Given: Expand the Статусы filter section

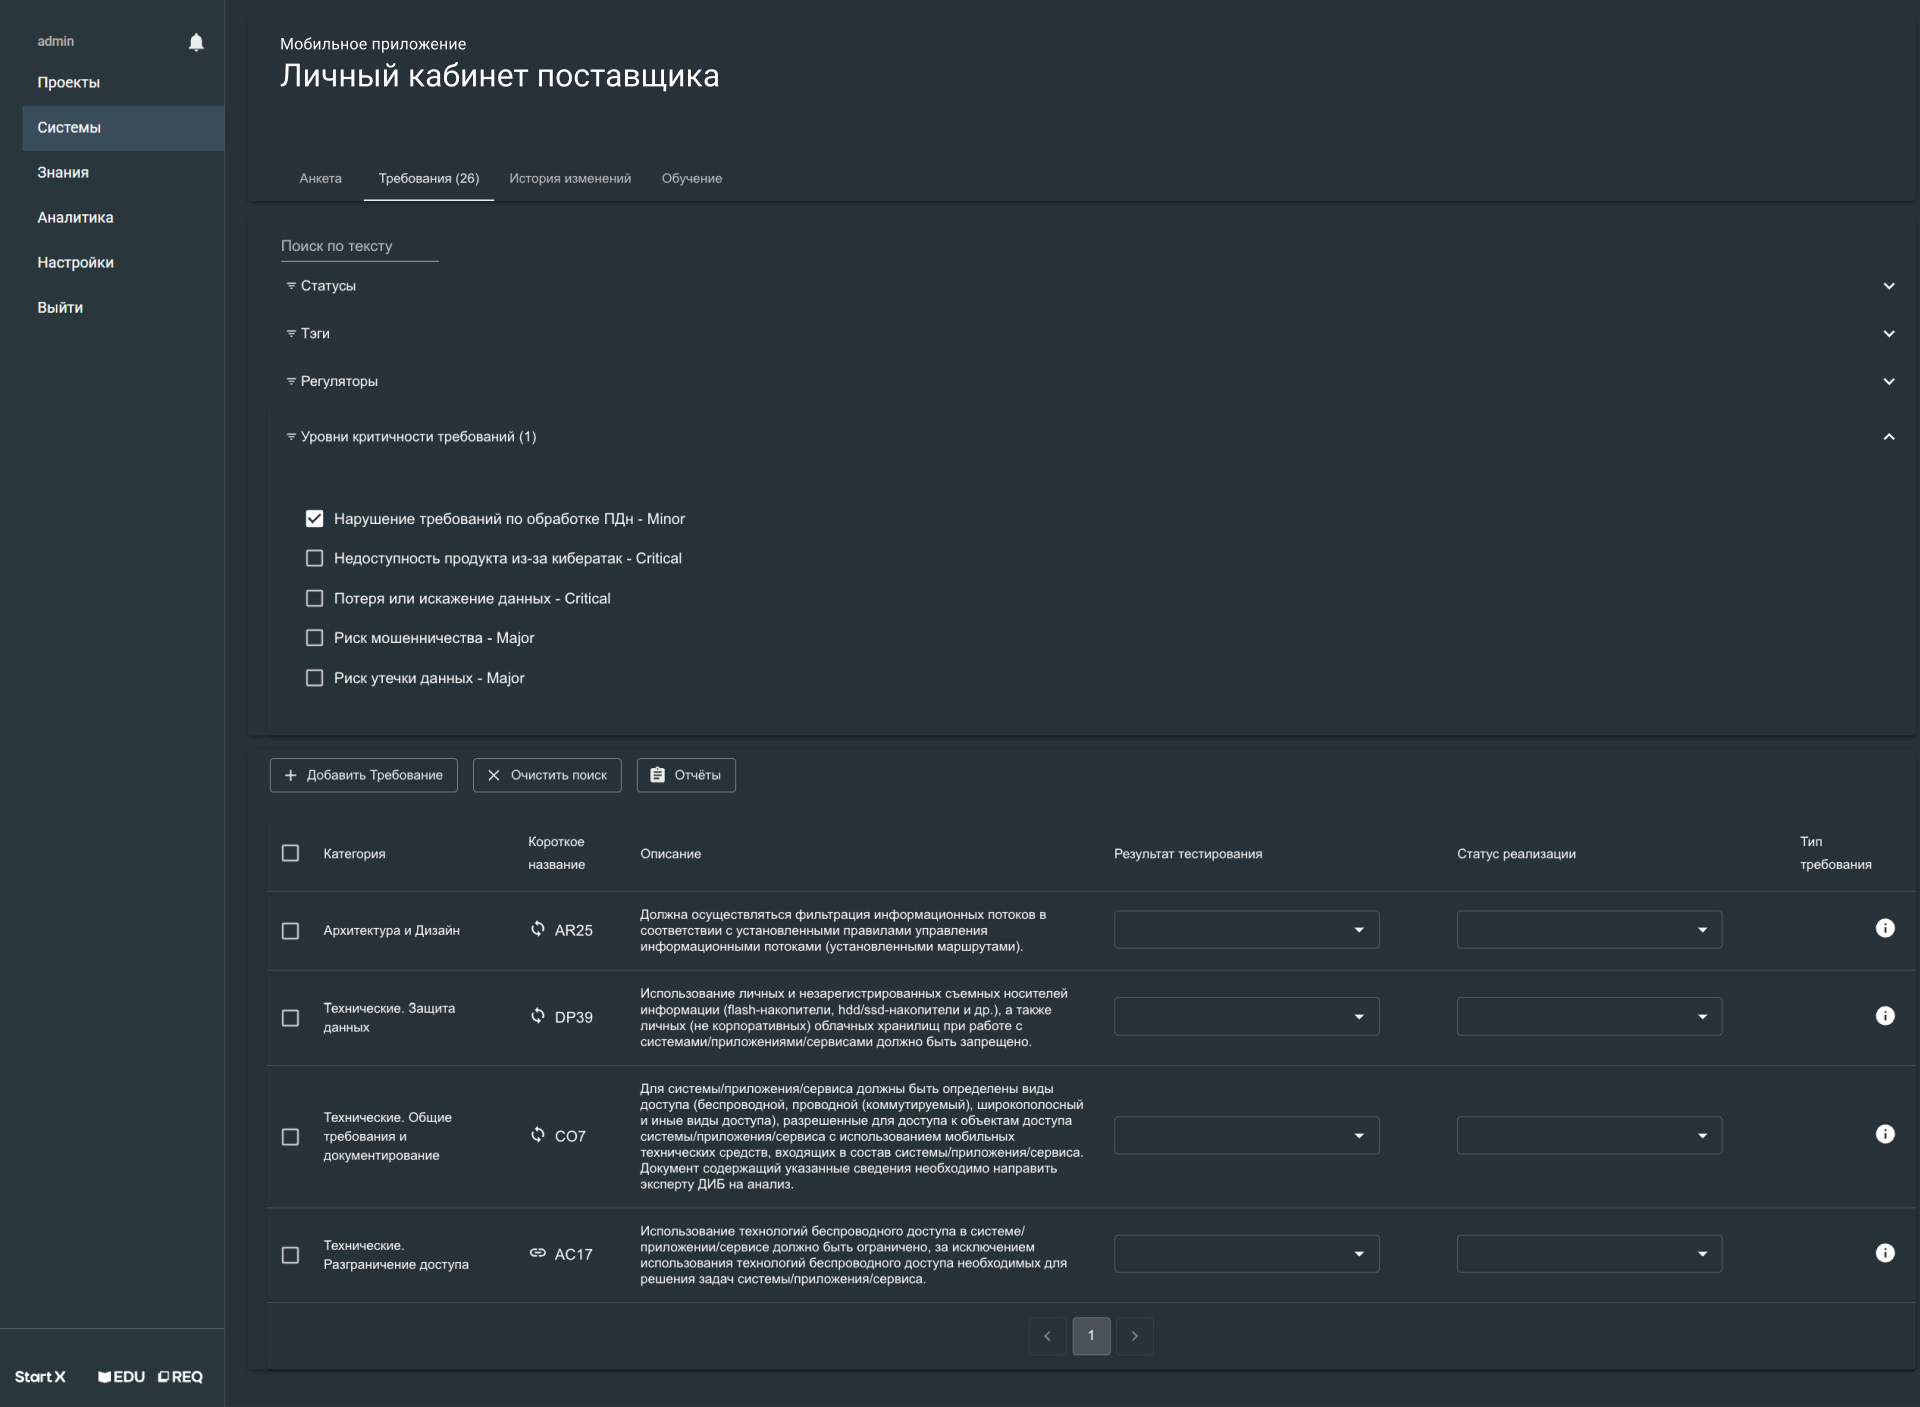Looking at the screenshot, I should [x=1888, y=286].
